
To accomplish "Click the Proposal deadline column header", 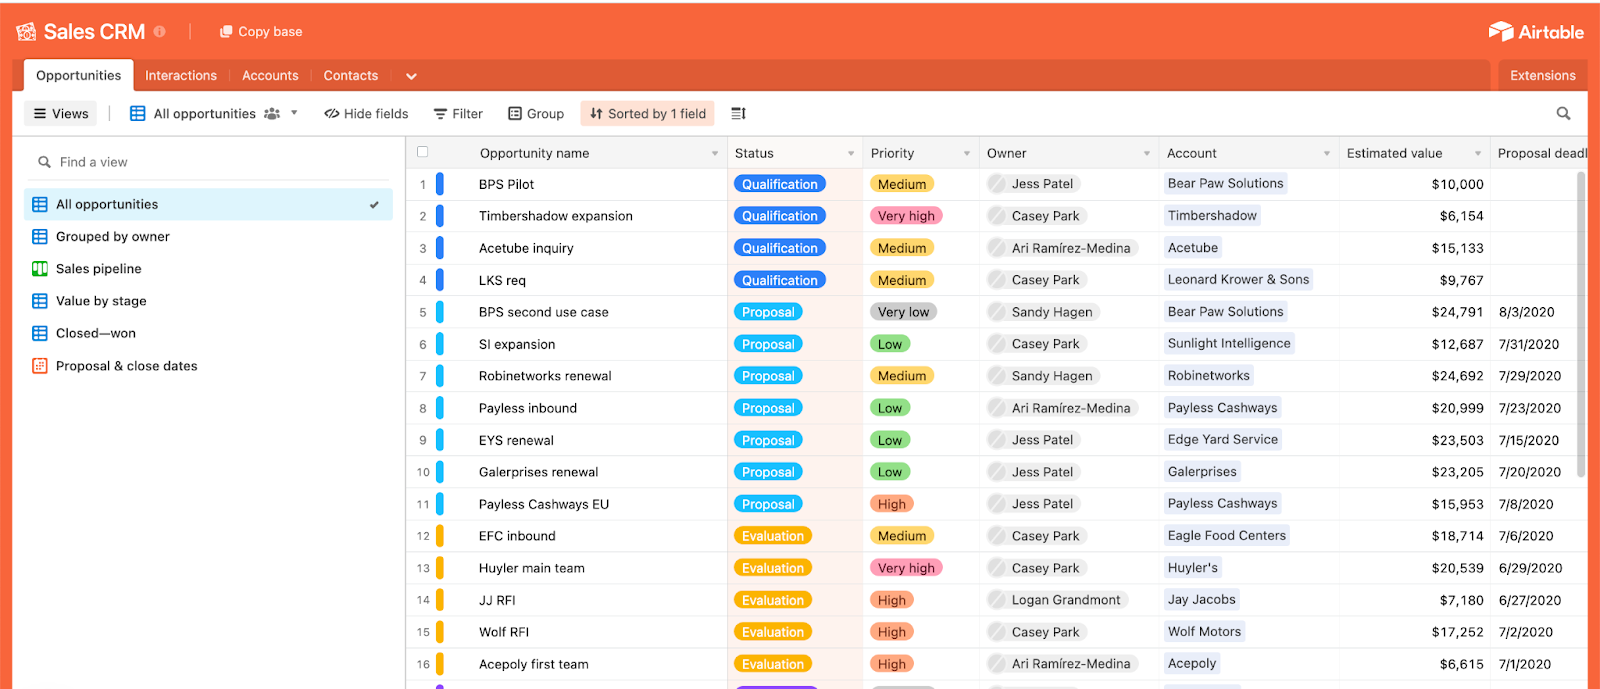I will [x=1541, y=153].
